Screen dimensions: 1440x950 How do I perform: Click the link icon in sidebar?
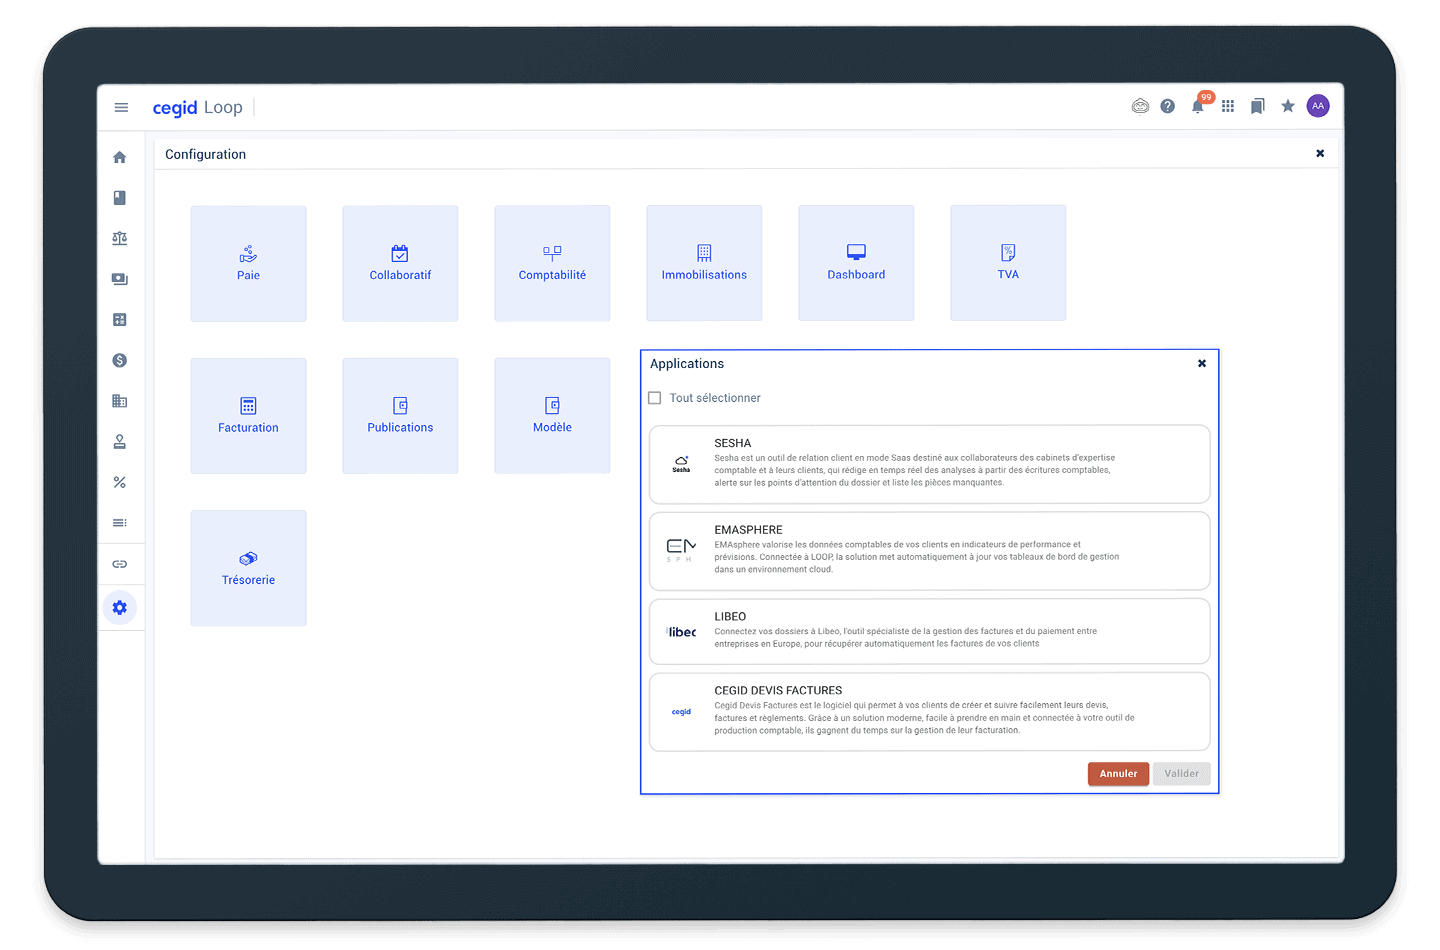tap(120, 564)
